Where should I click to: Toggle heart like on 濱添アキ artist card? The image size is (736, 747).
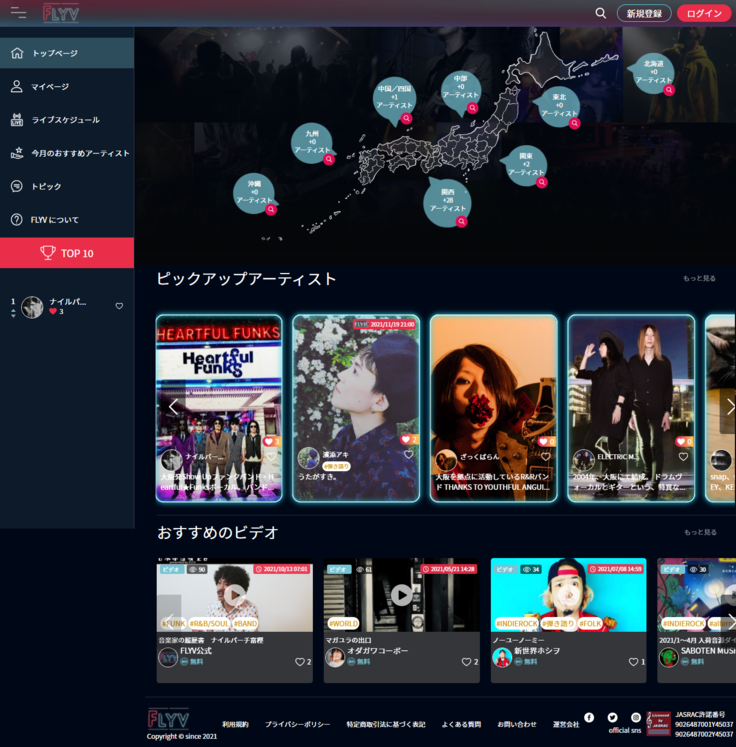point(408,454)
